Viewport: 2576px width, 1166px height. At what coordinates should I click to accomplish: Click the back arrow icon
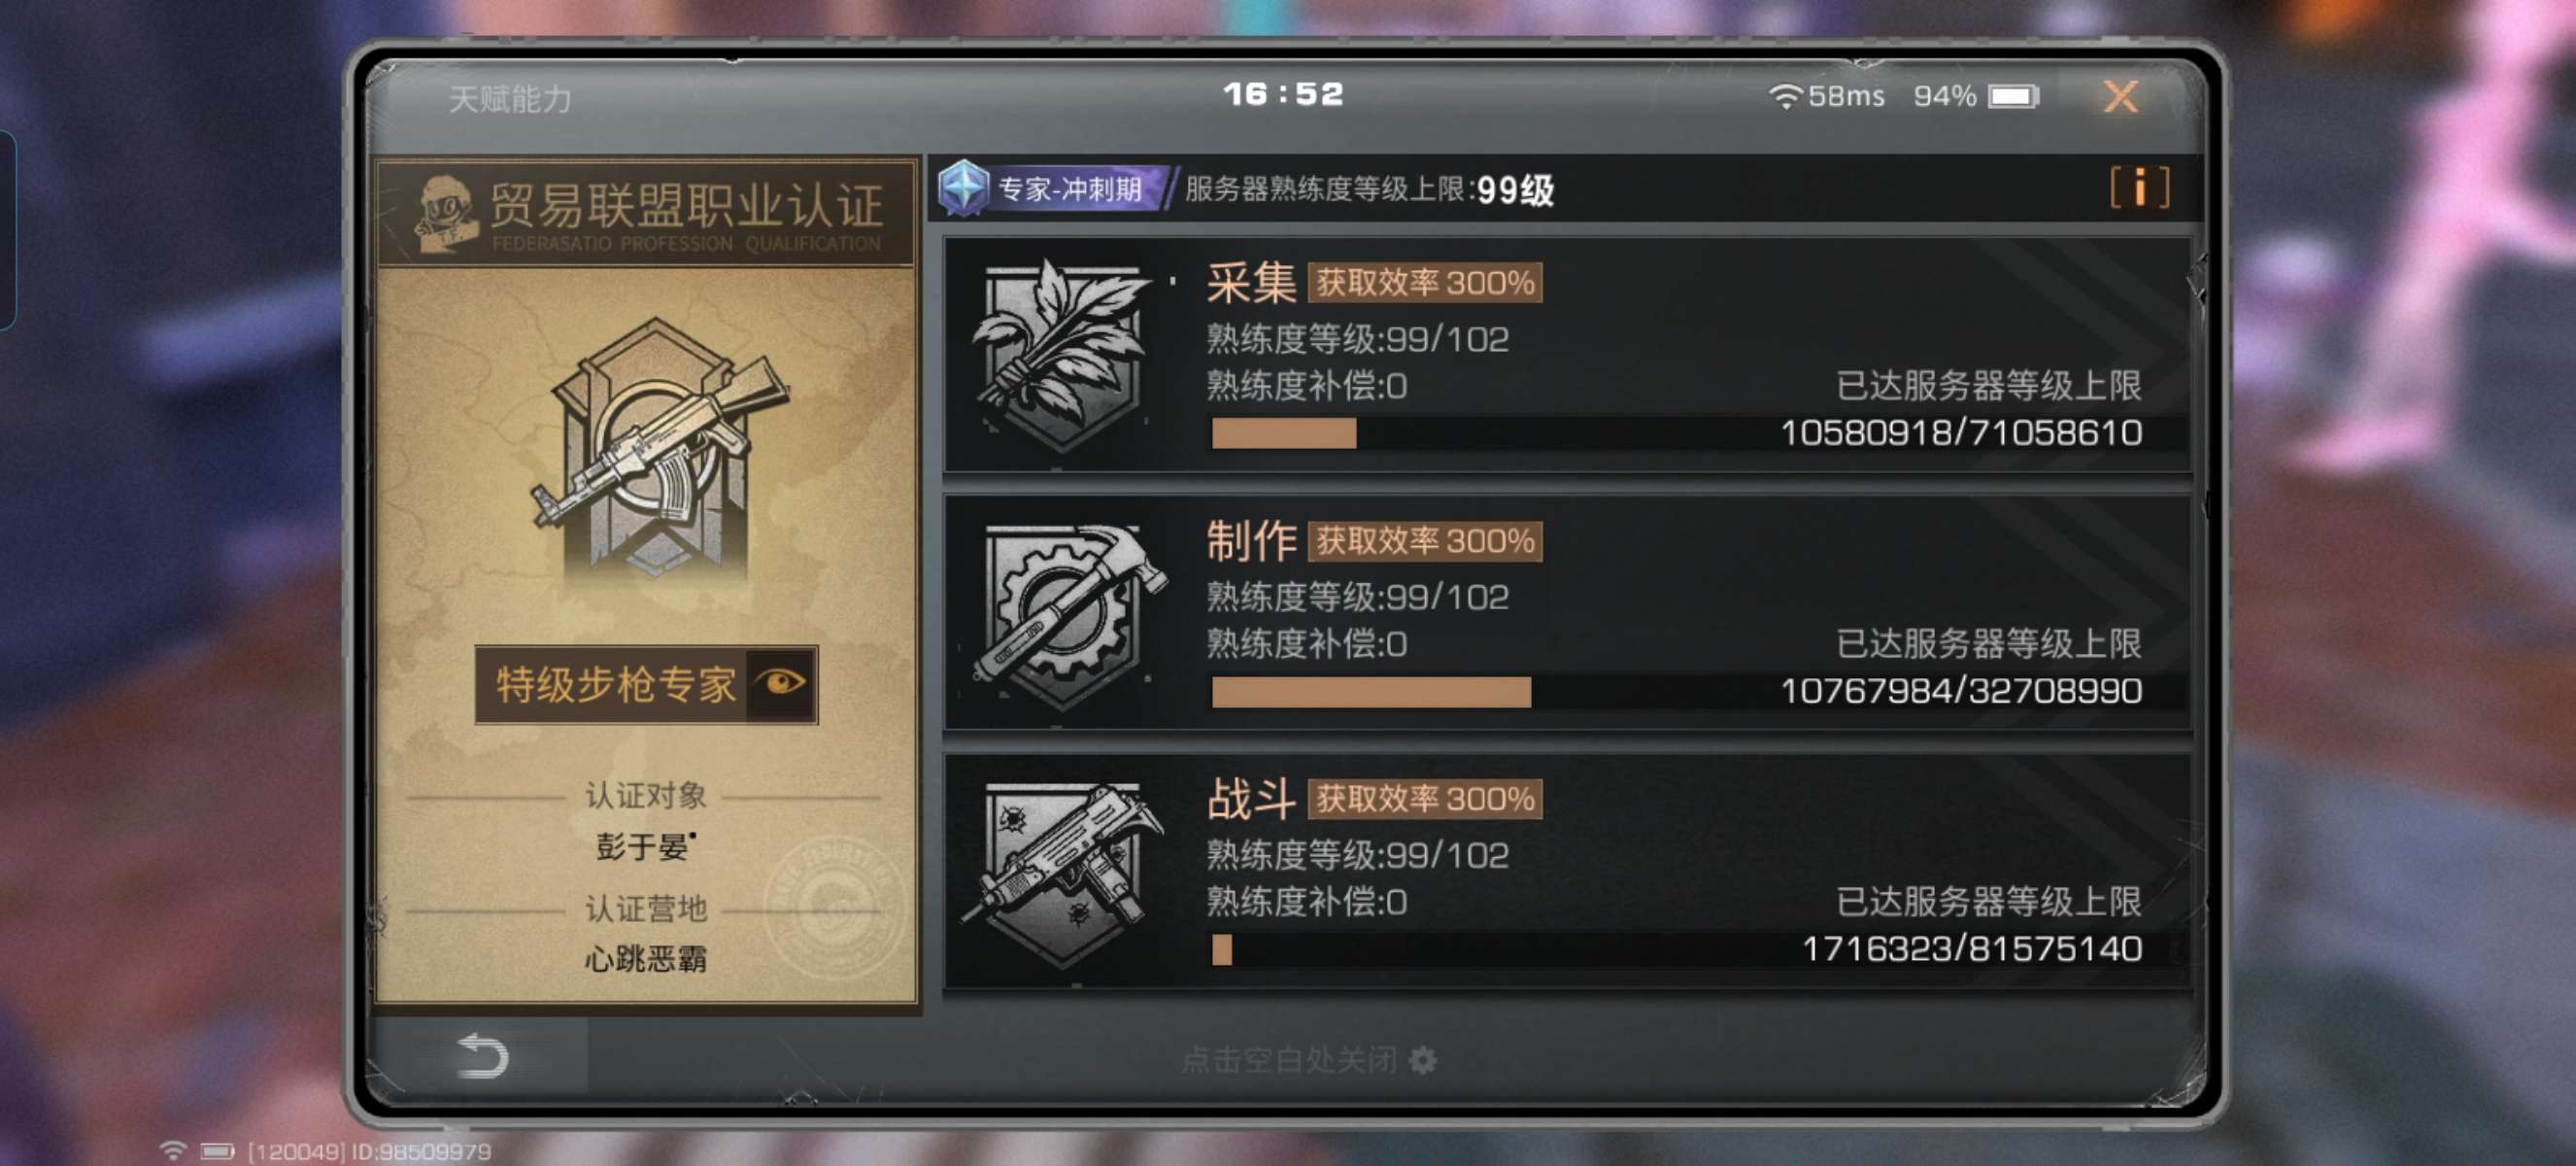482,1056
